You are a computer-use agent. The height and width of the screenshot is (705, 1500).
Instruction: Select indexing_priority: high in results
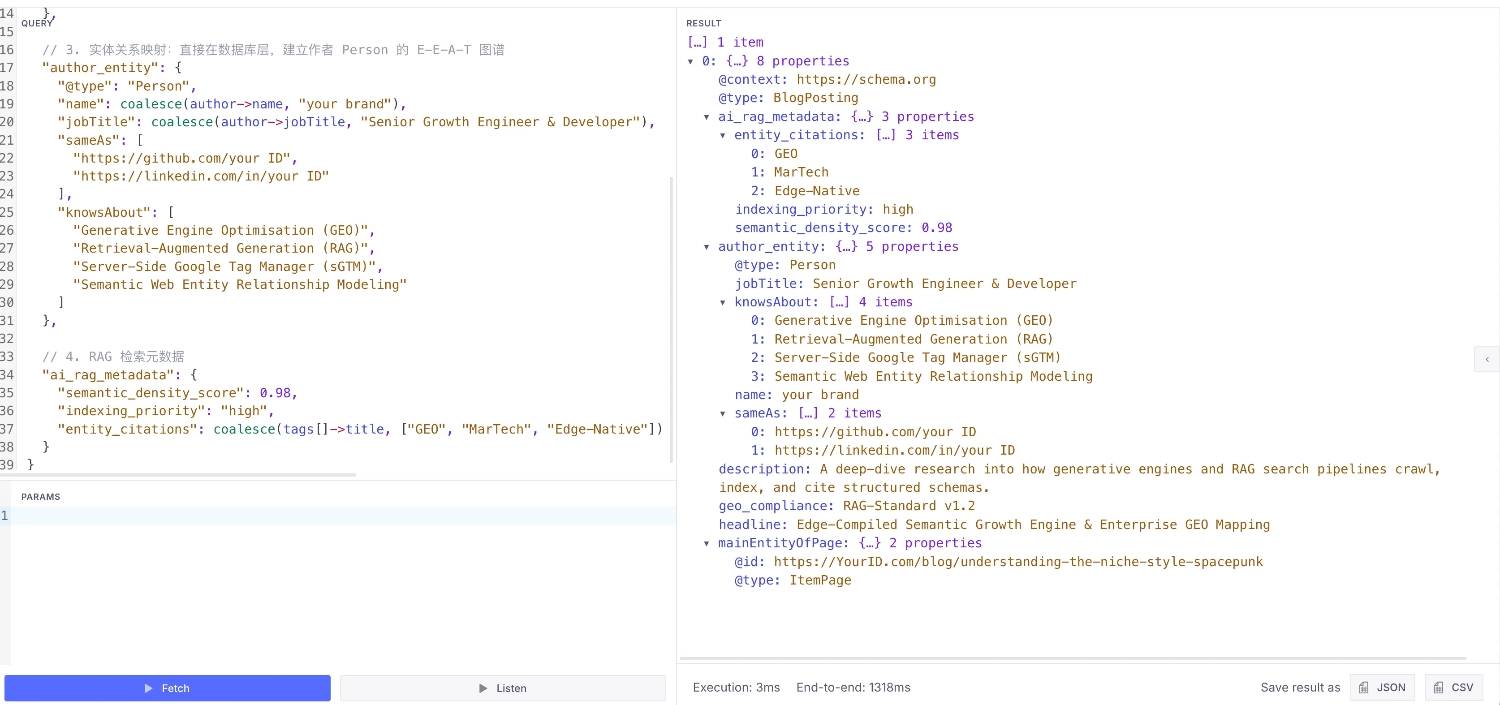click(x=825, y=209)
